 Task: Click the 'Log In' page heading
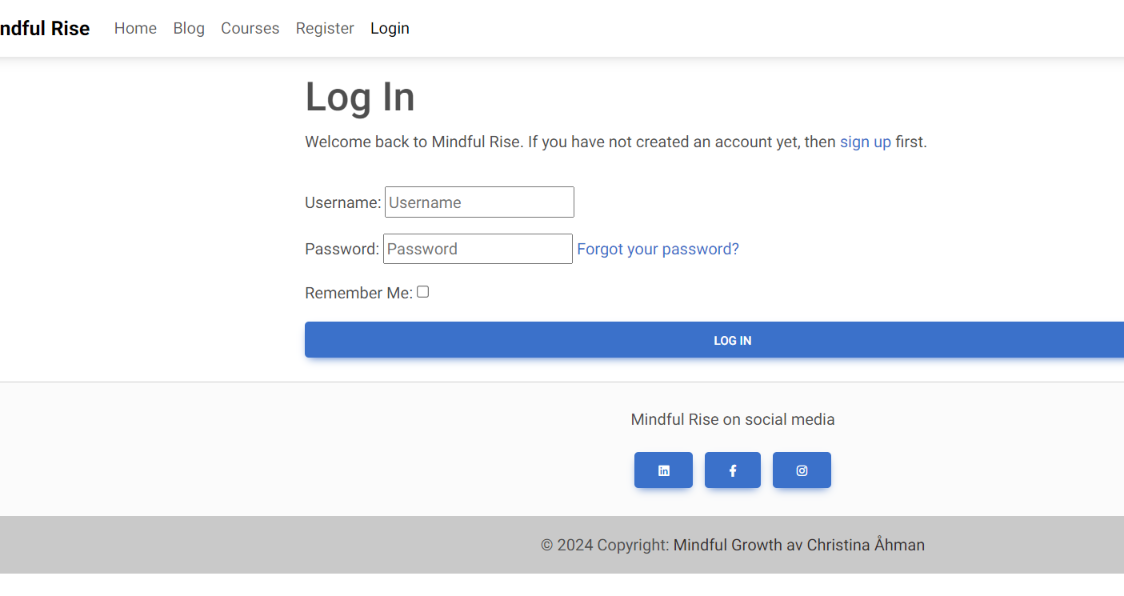pyautogui.click(x=360, y=97)
